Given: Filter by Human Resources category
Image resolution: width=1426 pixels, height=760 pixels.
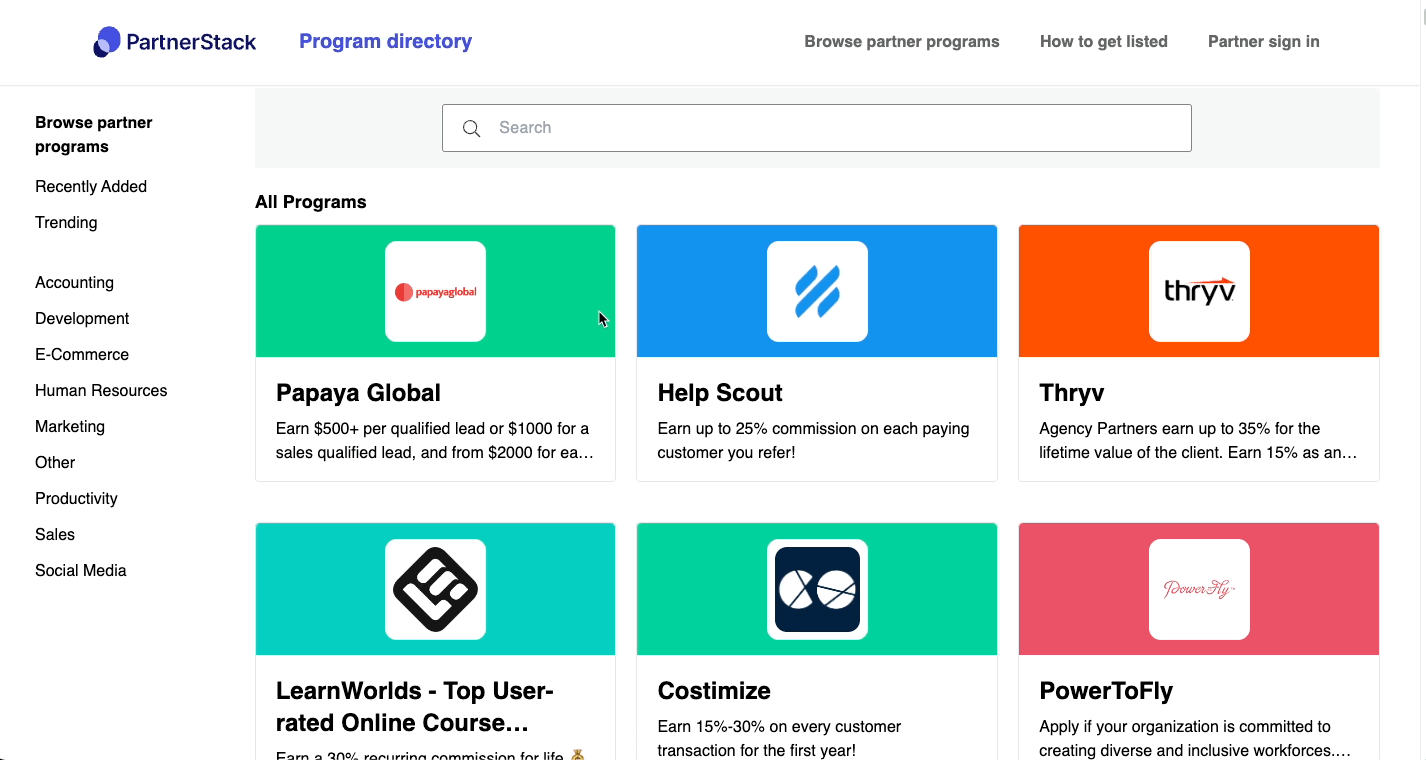Looking at the screenshot, I should (x=101, y=390).
